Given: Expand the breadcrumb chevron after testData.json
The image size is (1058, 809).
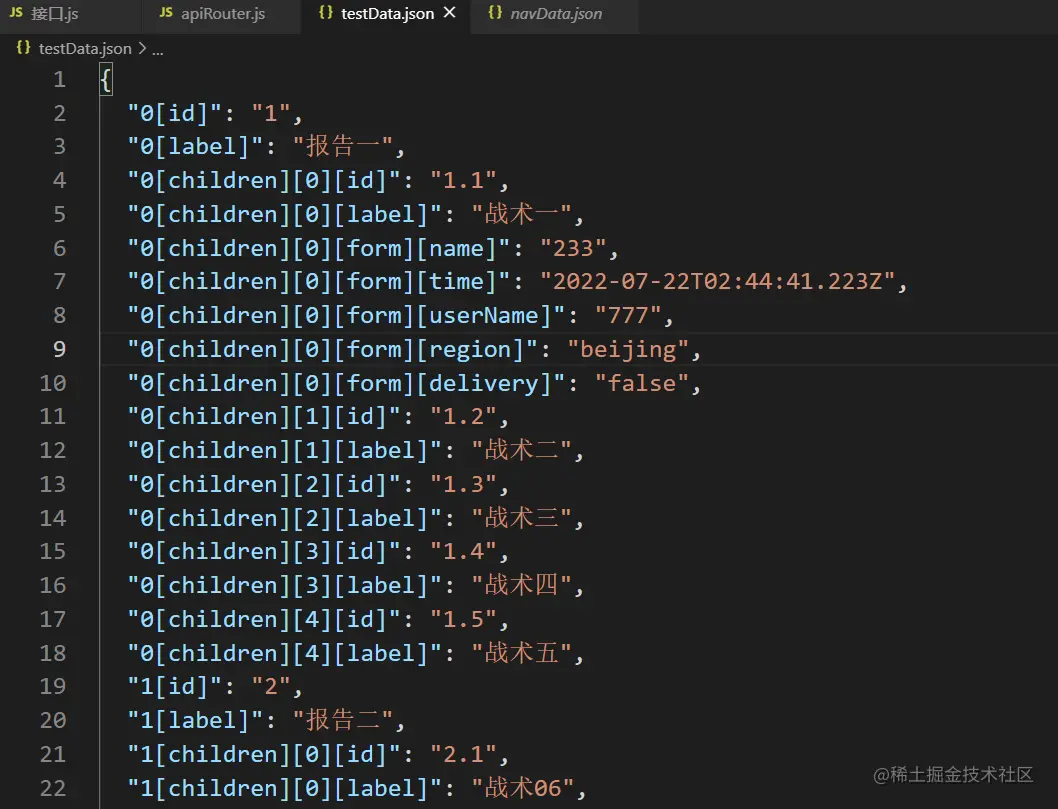Looking at the screenshot, I should 142,49.
